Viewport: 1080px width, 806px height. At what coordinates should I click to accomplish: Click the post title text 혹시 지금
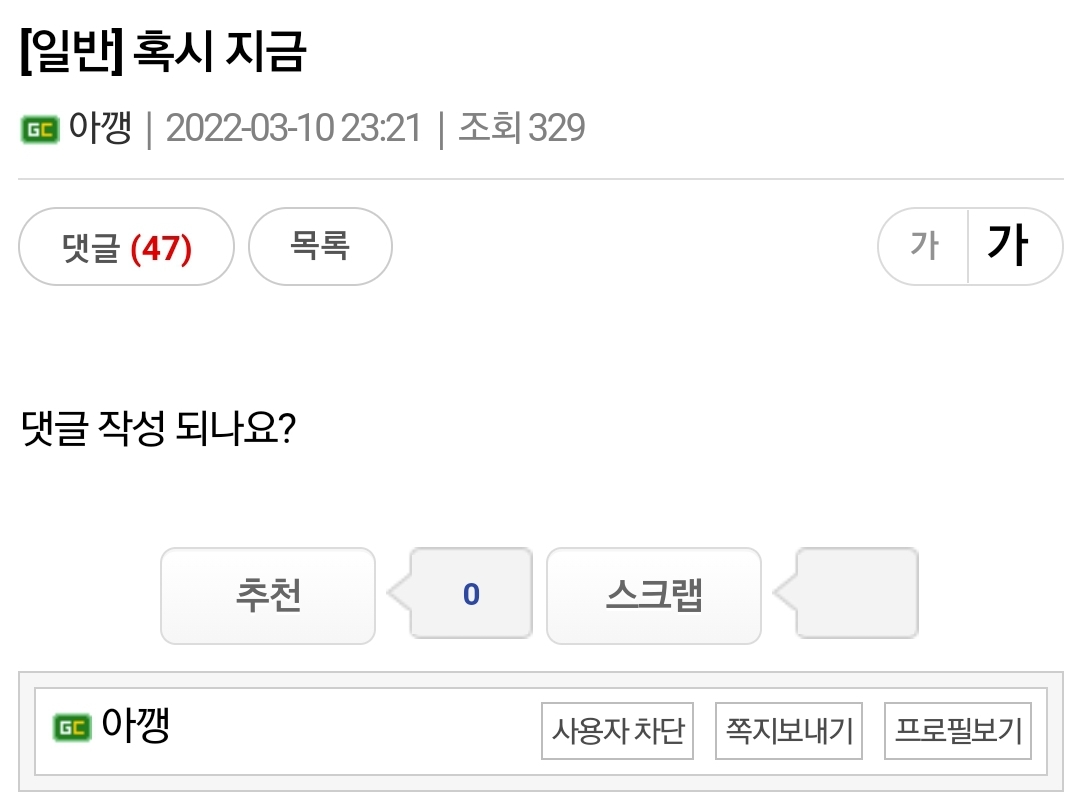[x=219, y=55]
